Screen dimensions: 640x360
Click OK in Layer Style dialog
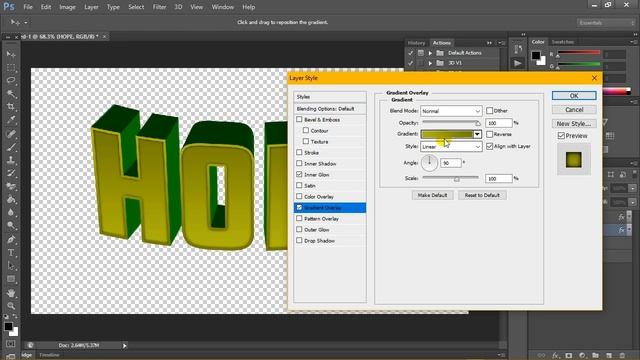pyautogui.click(x=574, y=96)
